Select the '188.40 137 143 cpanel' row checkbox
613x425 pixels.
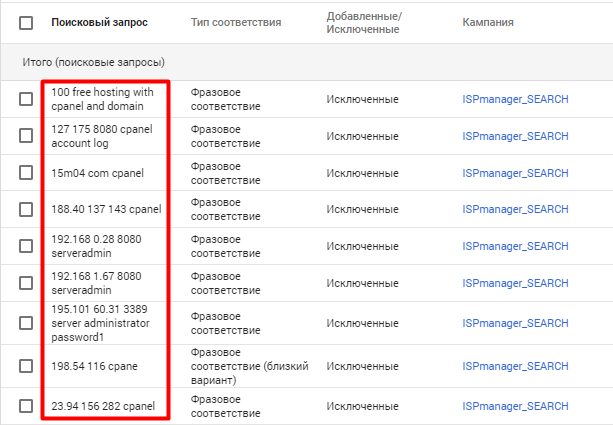pos(26,209)
